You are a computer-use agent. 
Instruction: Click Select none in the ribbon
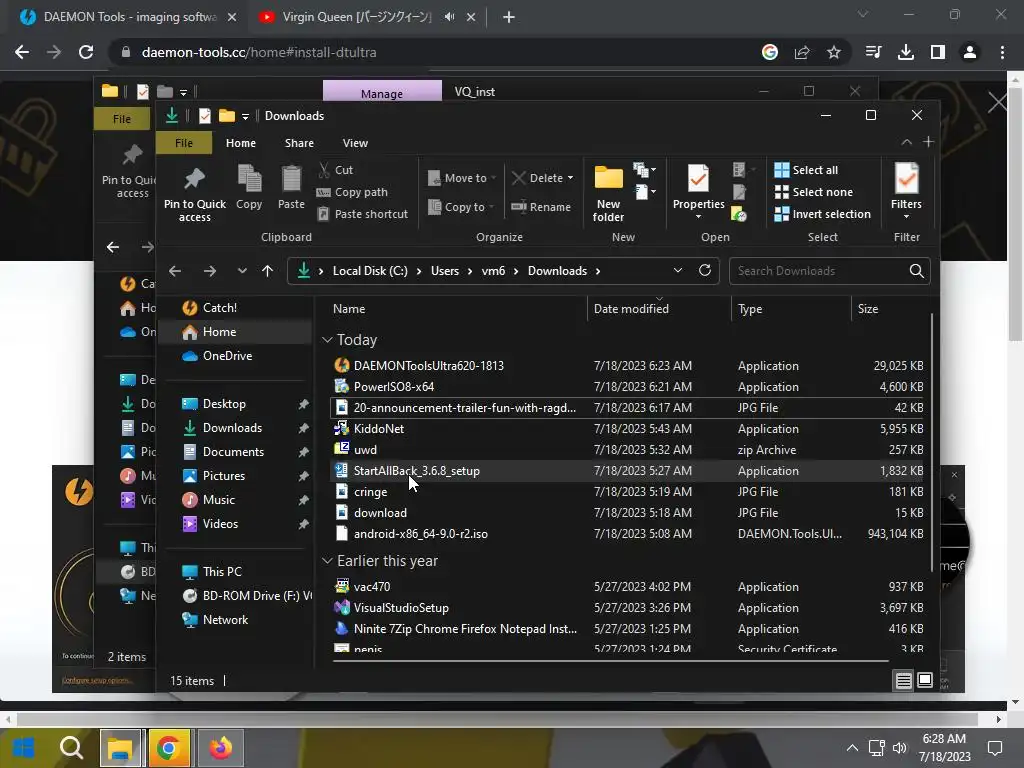[x=814, y=192]
